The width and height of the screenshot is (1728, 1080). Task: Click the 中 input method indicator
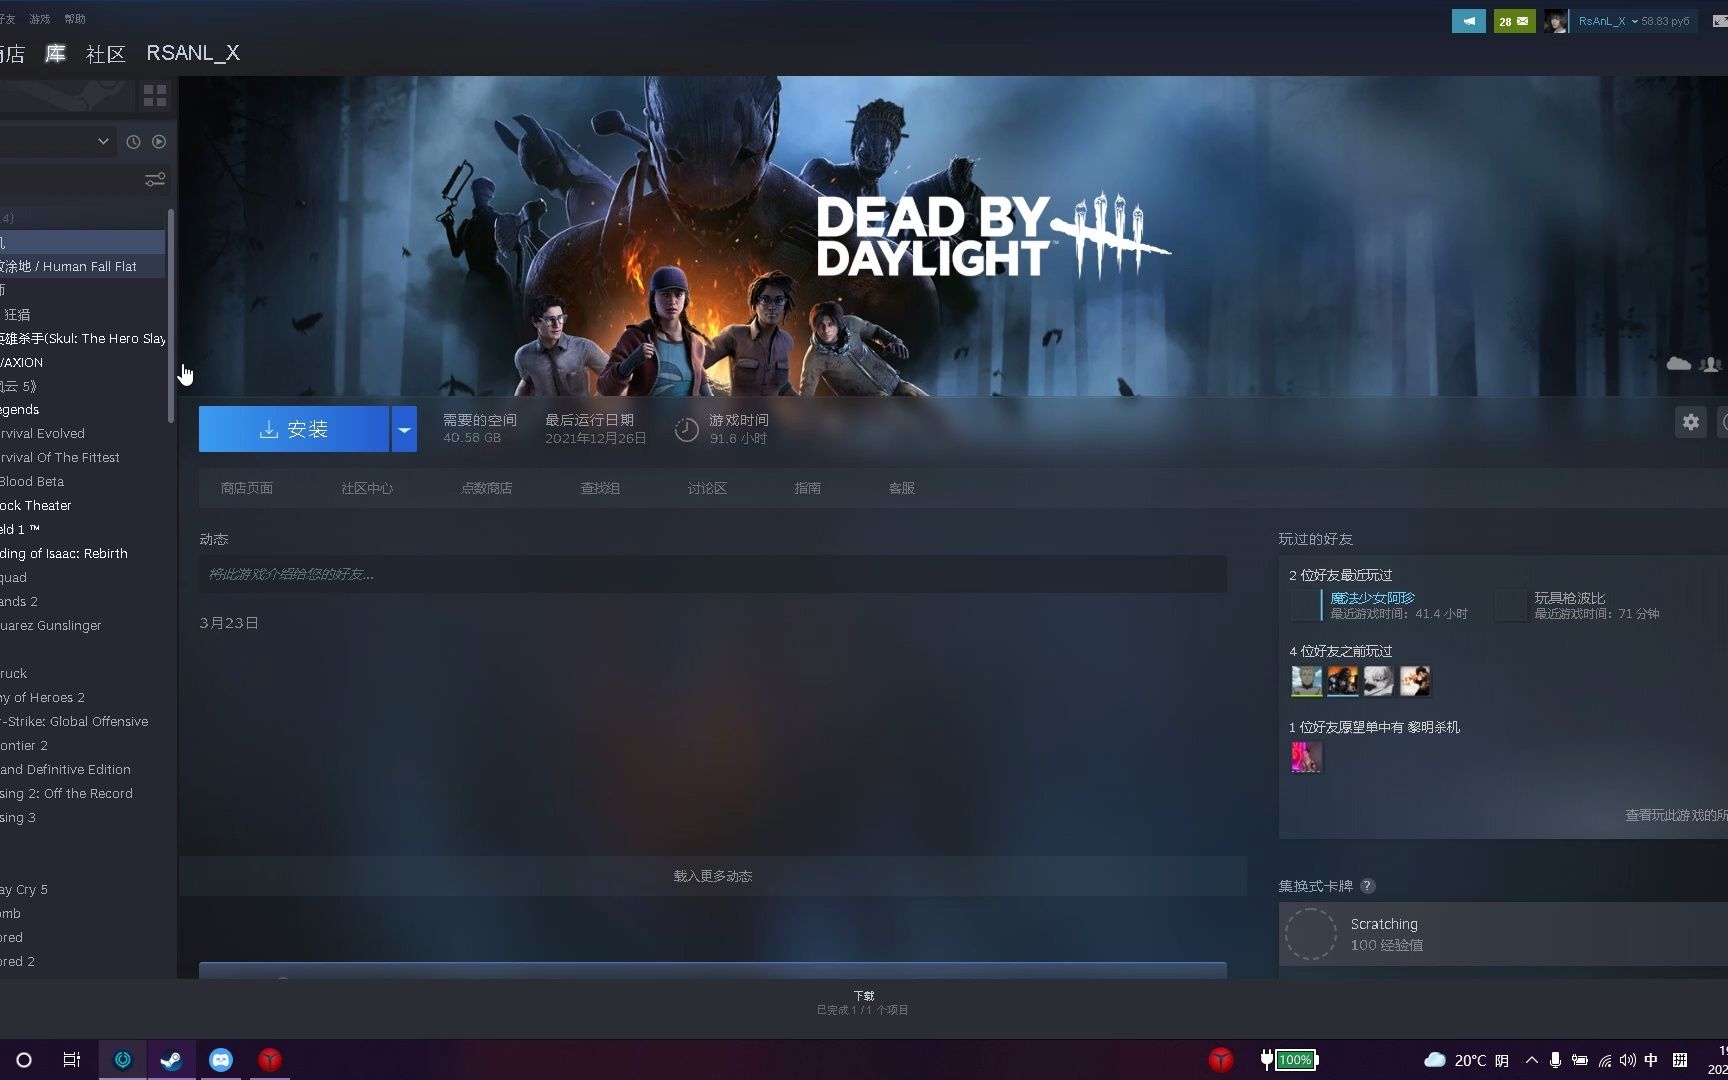[x=1651, y=1060]
